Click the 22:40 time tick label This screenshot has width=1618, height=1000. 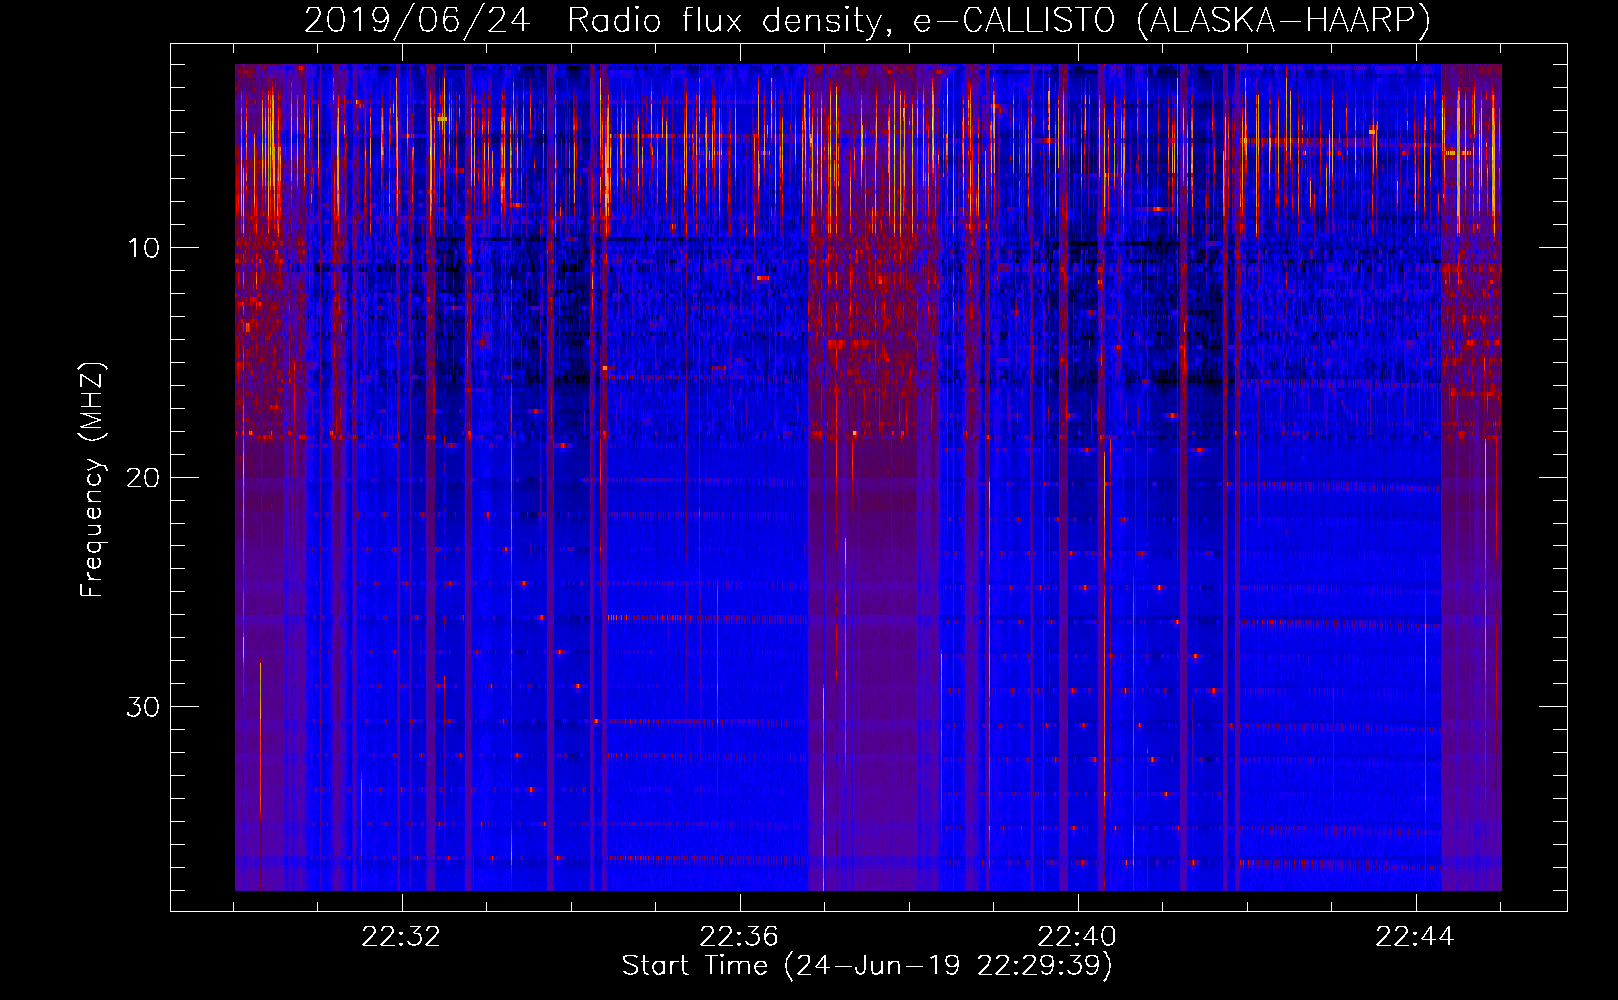[1077, 937]
